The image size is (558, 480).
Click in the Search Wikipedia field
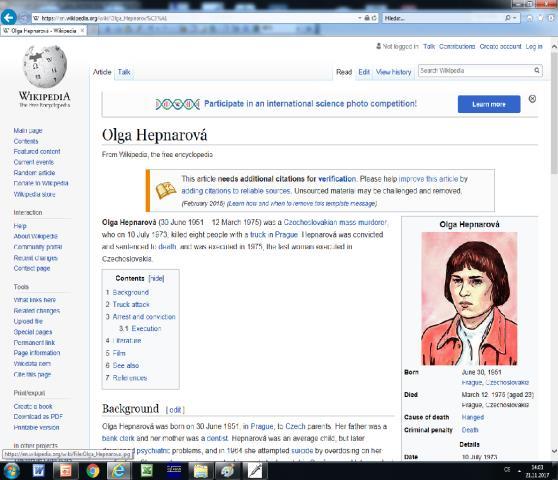pos(475,70)
